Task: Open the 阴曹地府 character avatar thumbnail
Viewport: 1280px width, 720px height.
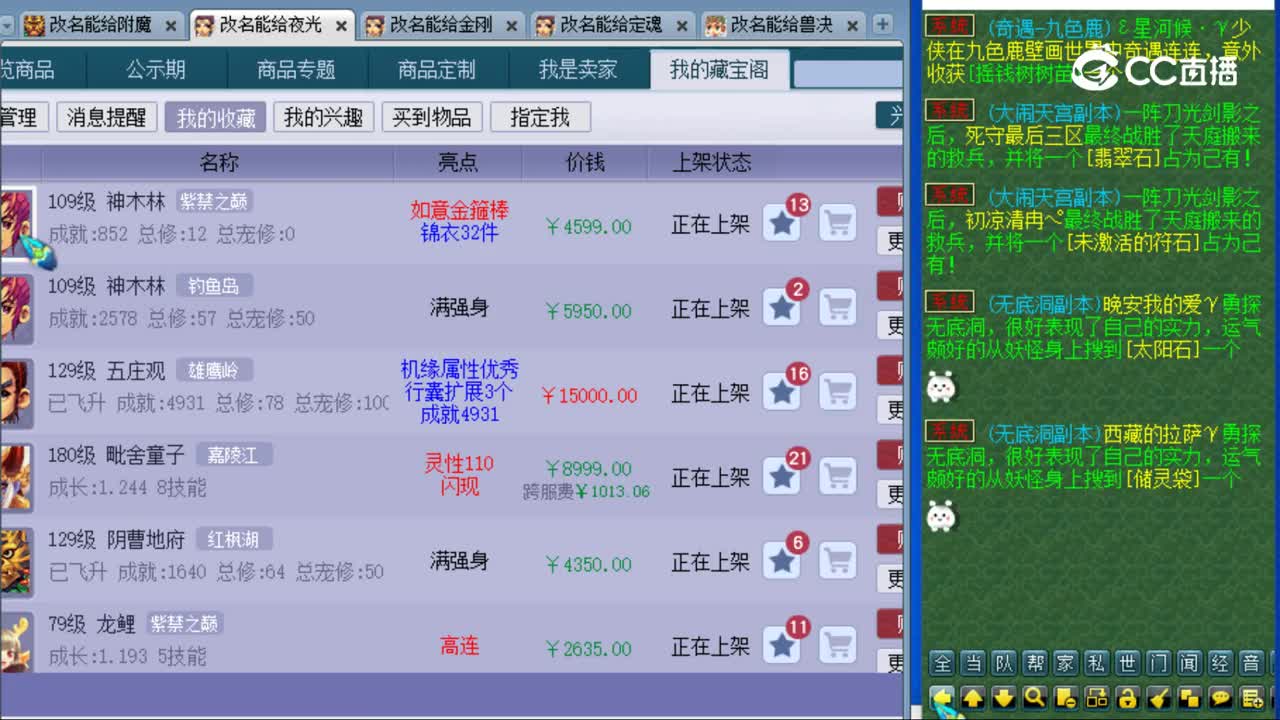Action: [17, 561]
